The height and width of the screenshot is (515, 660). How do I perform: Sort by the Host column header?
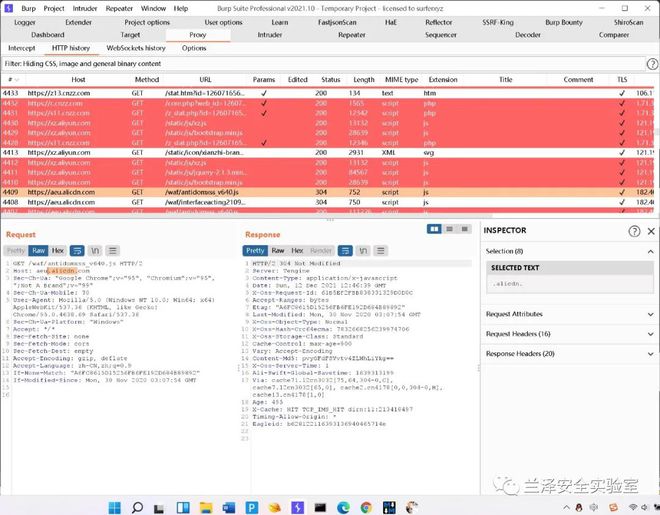[x=78, y=80]
